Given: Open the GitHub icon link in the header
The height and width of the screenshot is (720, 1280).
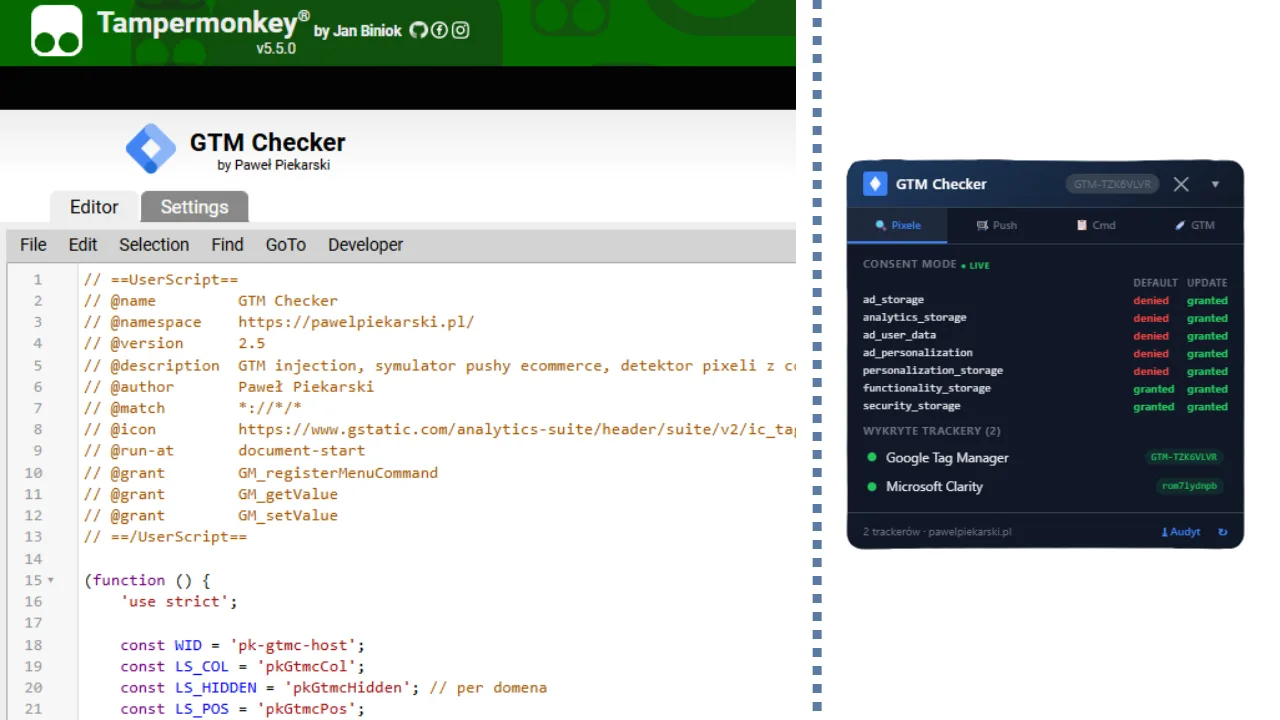Looking at the screenshot, I should point(419,30).
